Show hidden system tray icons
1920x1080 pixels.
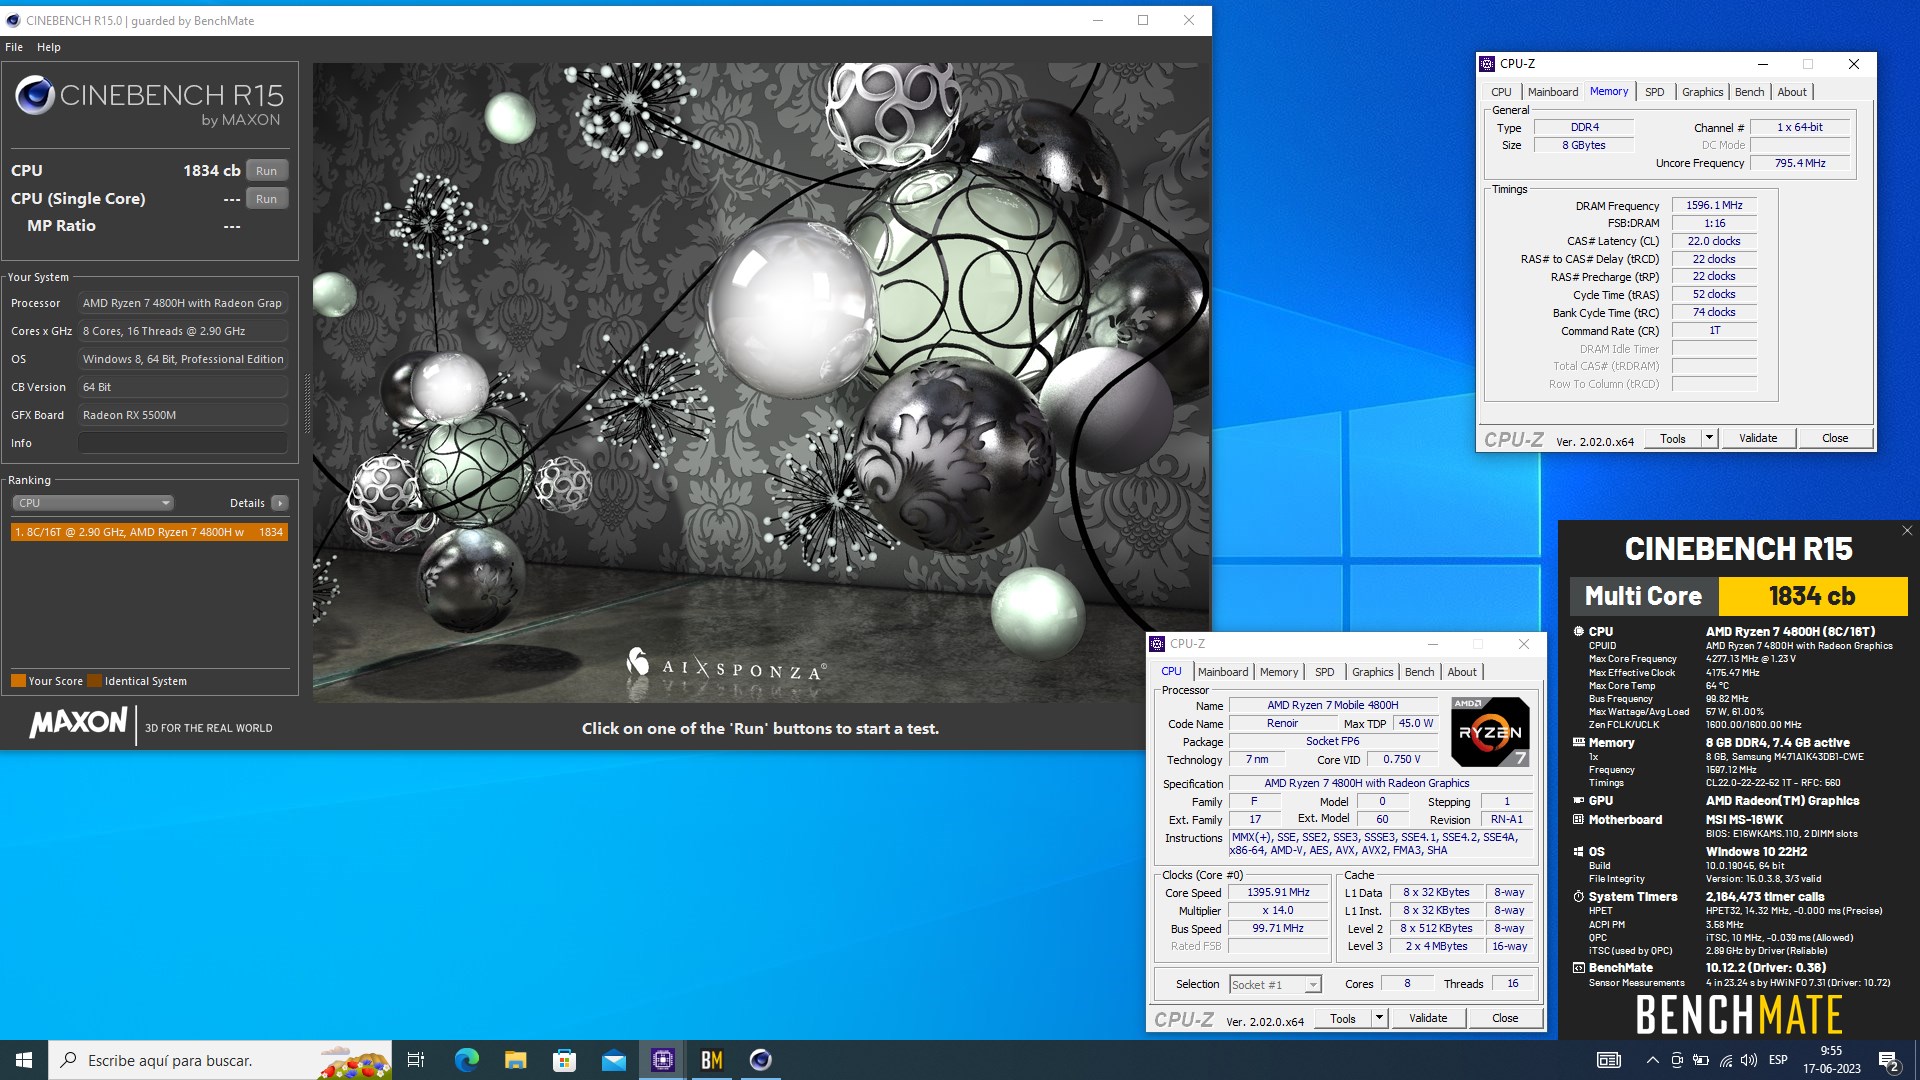pos(1652,1060)
